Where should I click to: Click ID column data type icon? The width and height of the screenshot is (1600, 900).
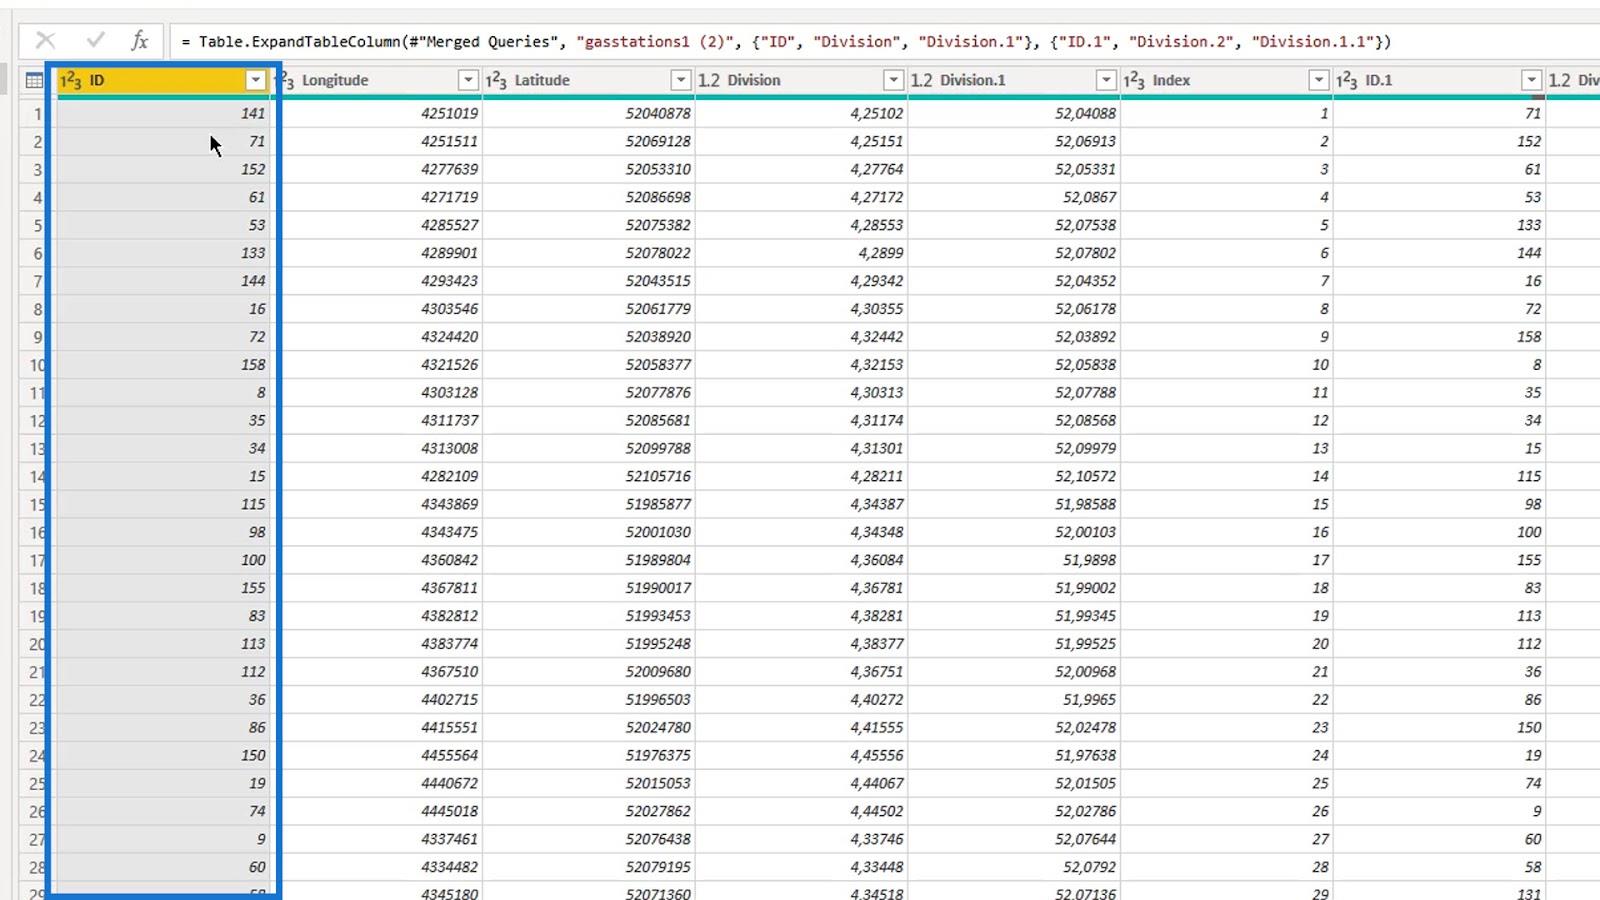71,80
